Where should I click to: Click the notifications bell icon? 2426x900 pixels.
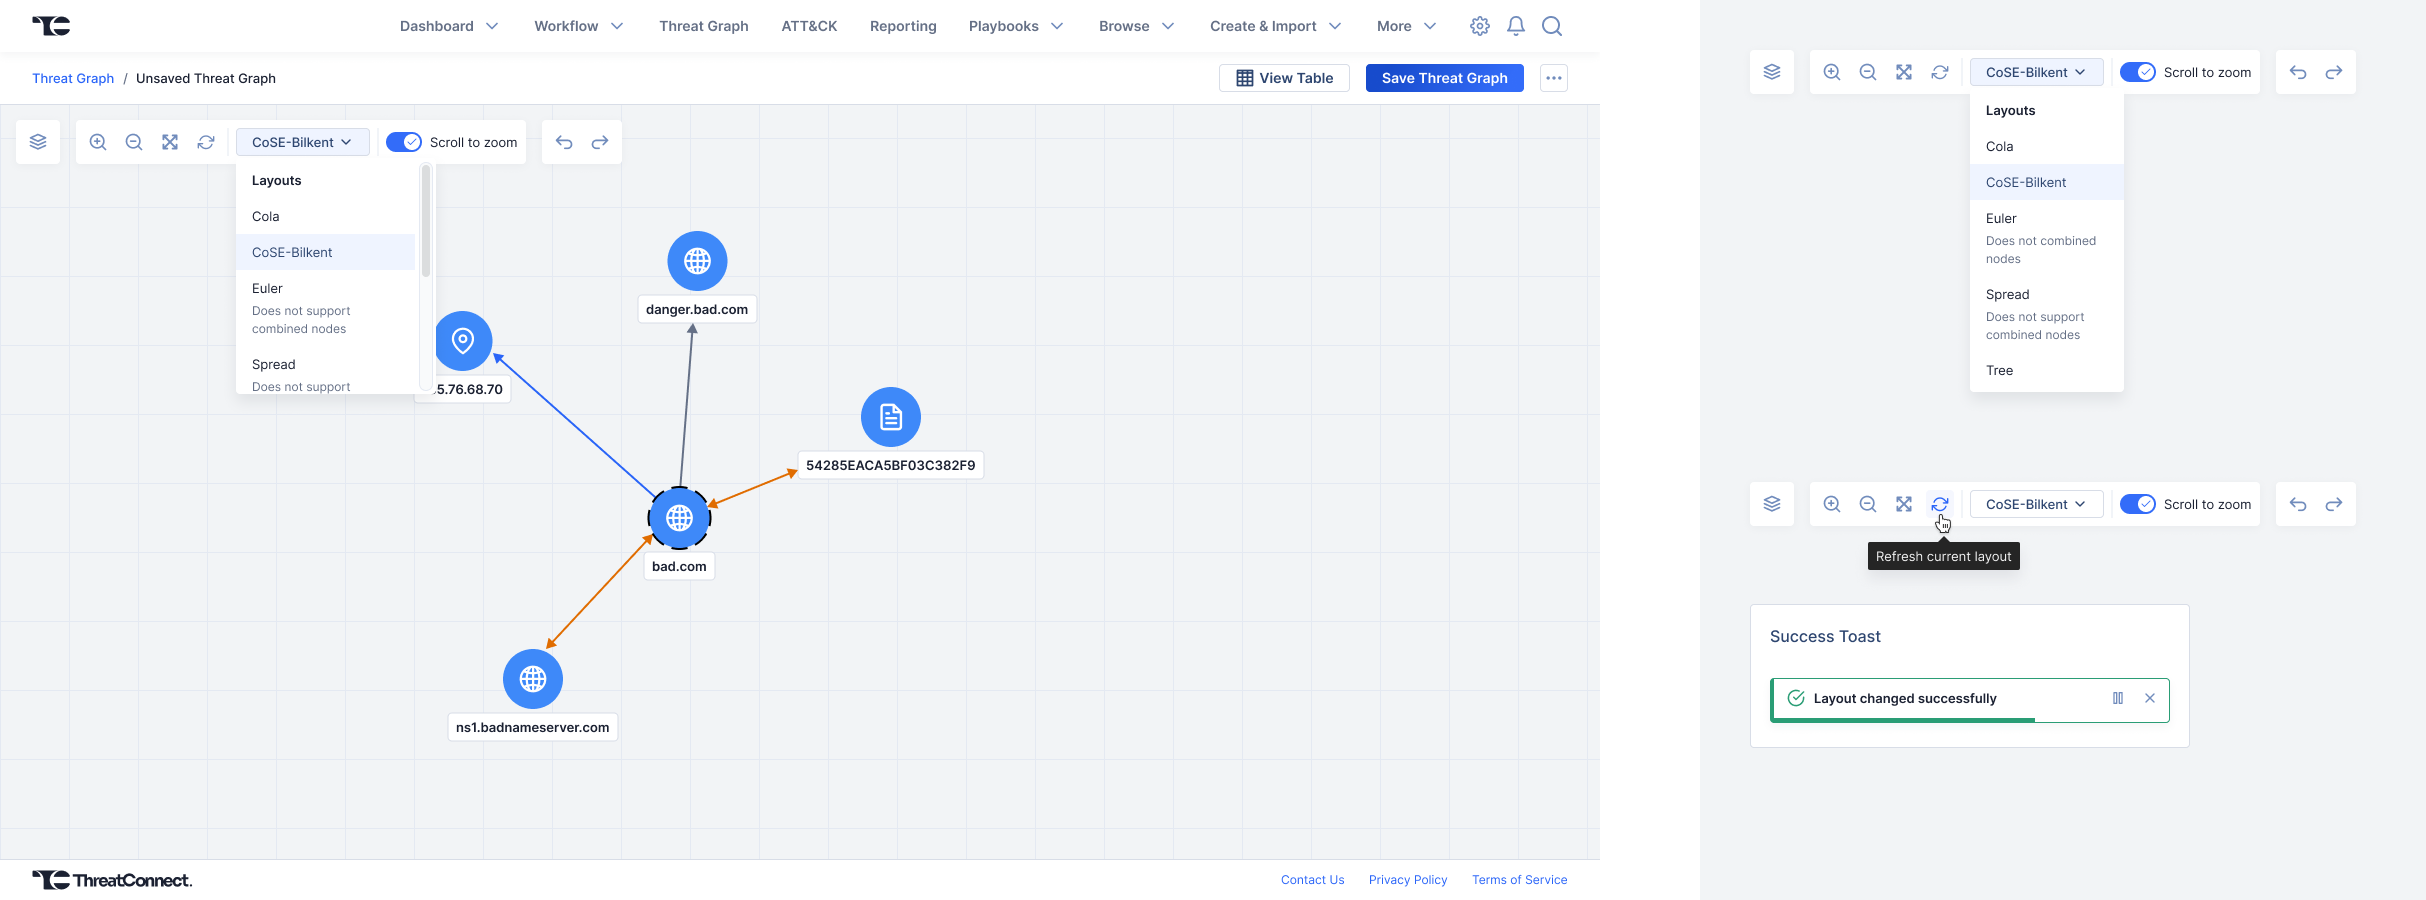point(1516,26)
